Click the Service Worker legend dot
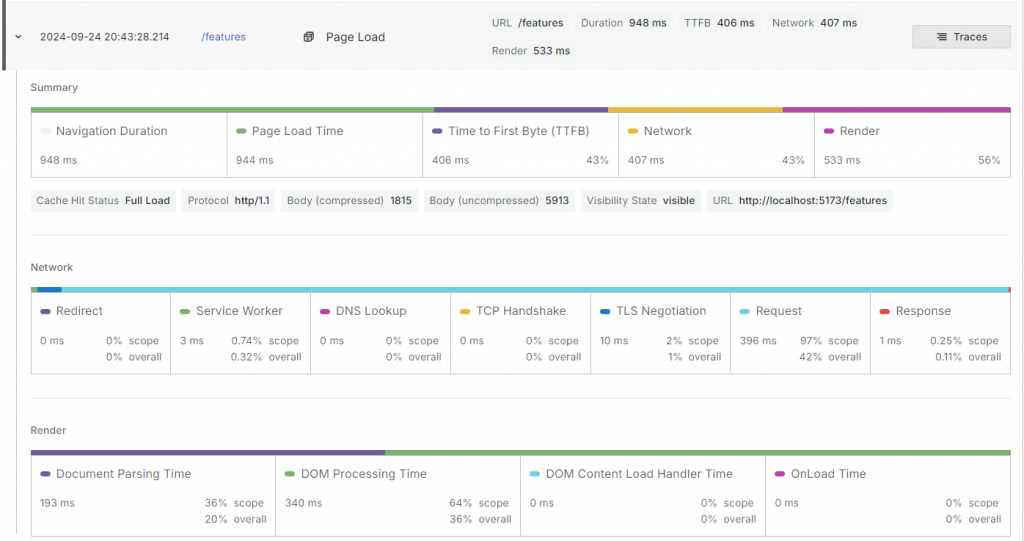 click(x=185, y=312)
